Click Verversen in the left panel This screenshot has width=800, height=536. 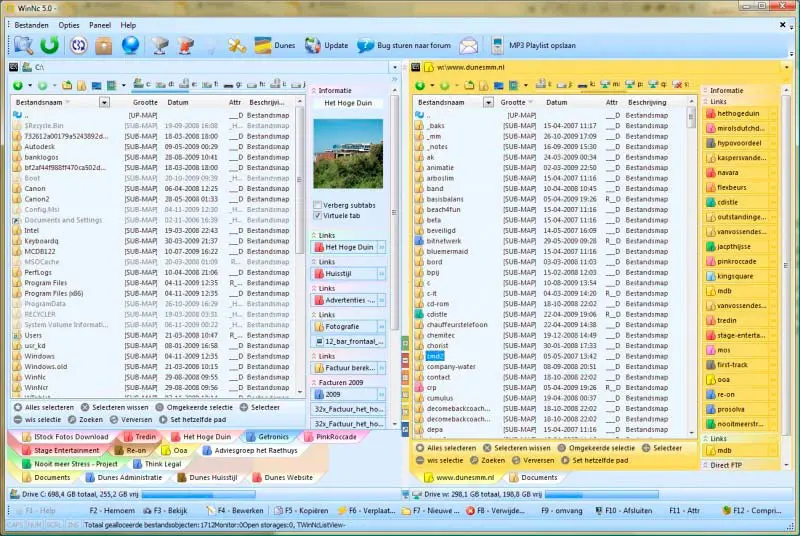pyautogui.click(x=131, y=420)
